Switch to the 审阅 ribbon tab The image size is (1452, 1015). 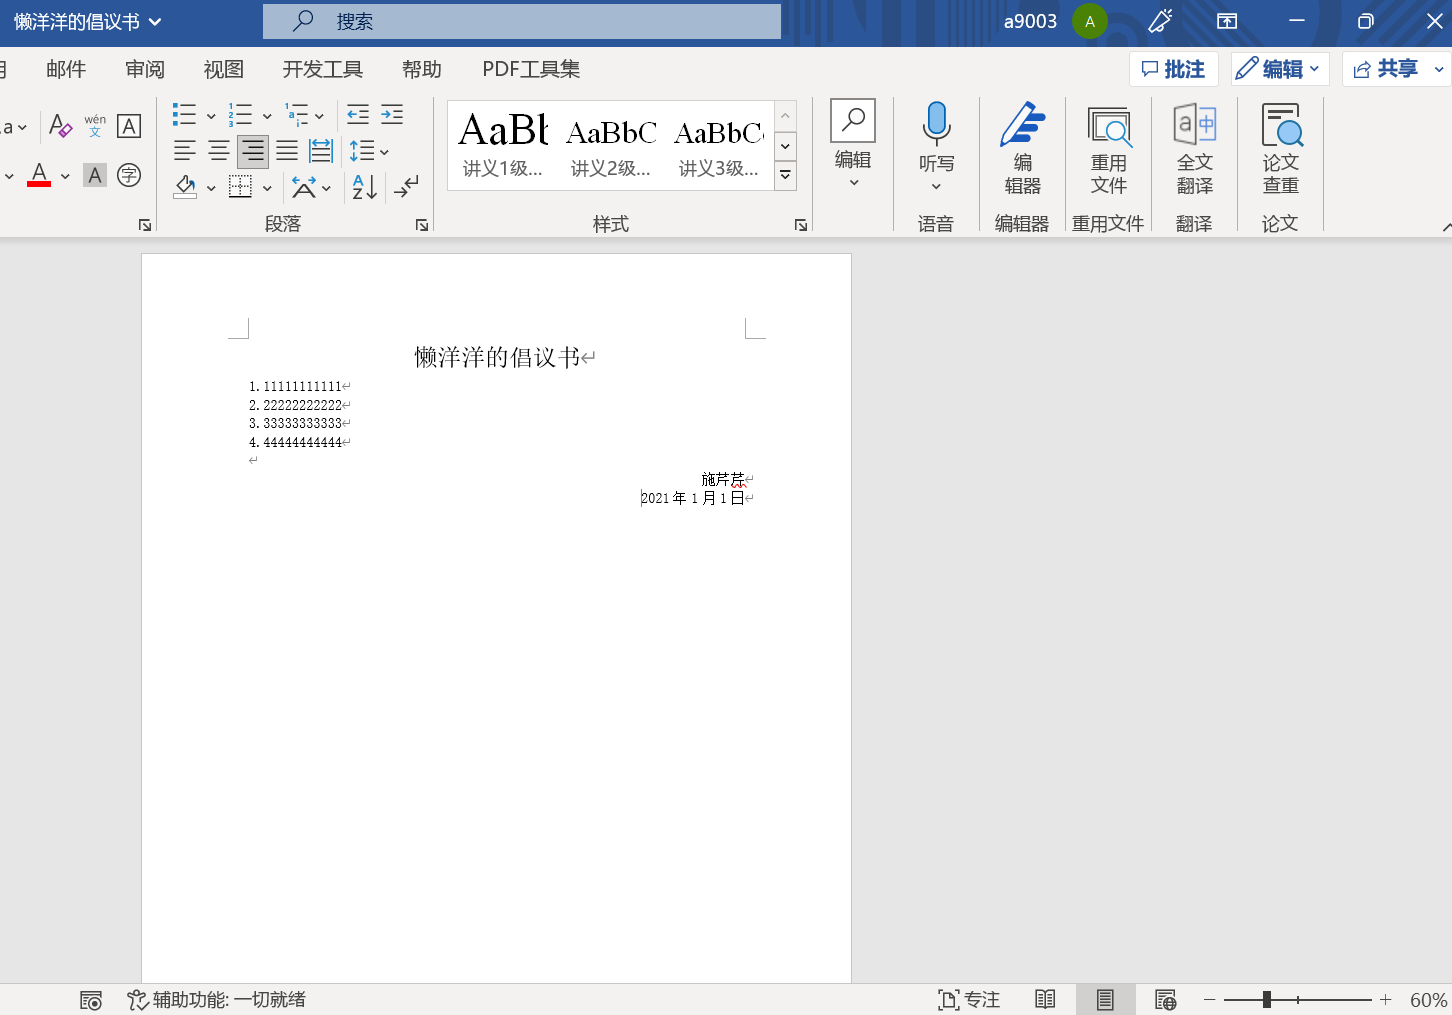click(144, 69)
